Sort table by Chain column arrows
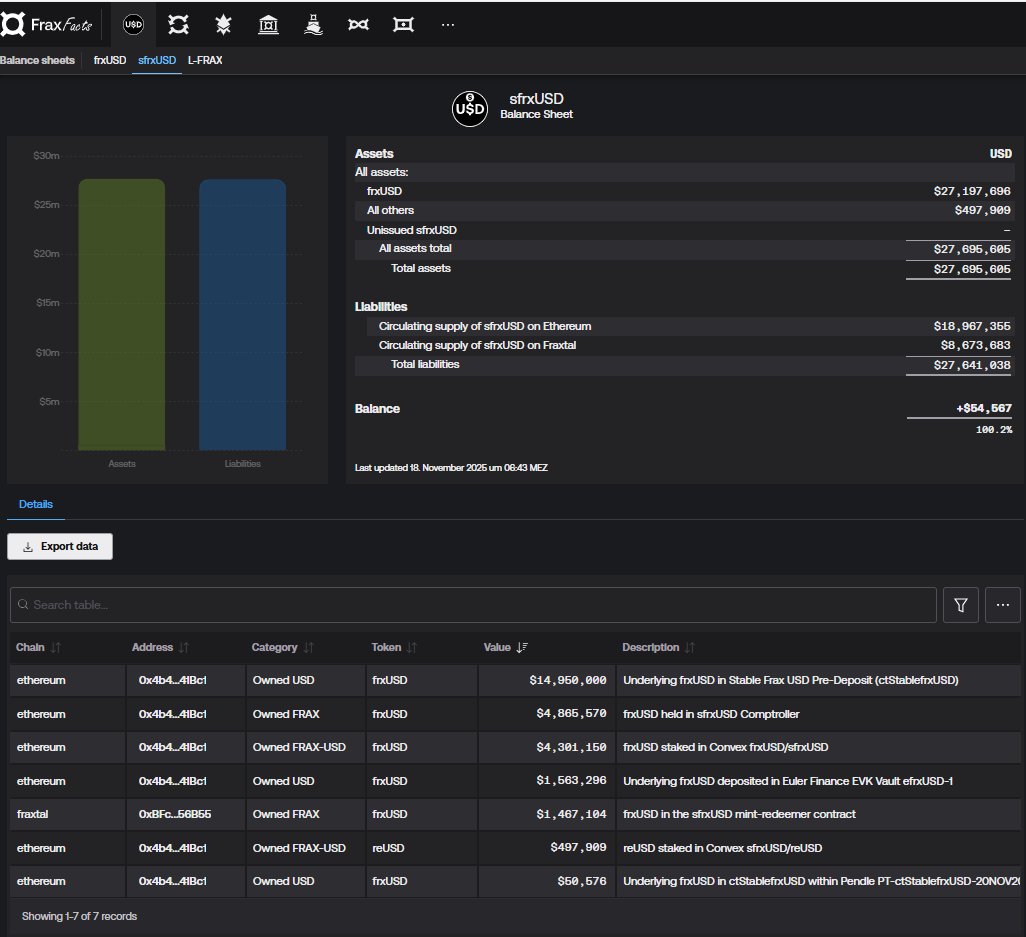 [56, 647]
